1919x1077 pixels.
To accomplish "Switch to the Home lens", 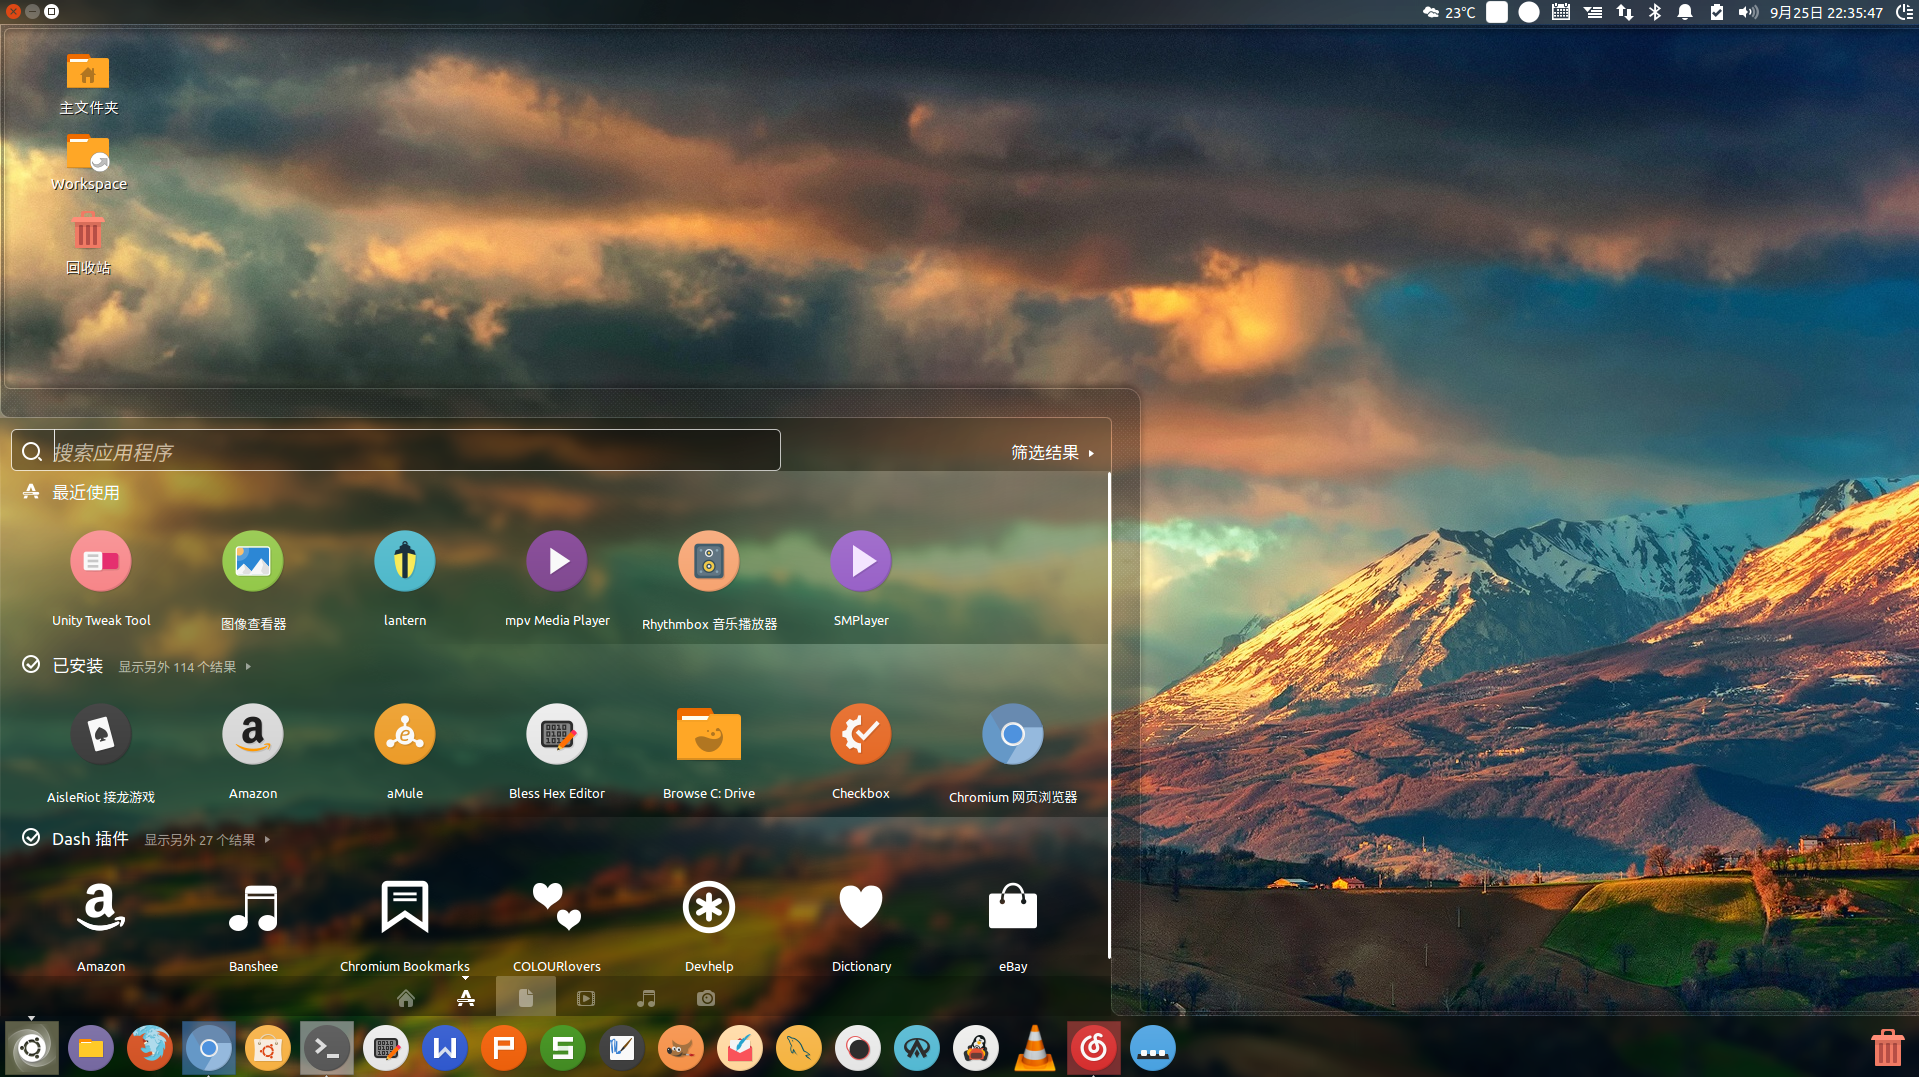I will 406,998.
